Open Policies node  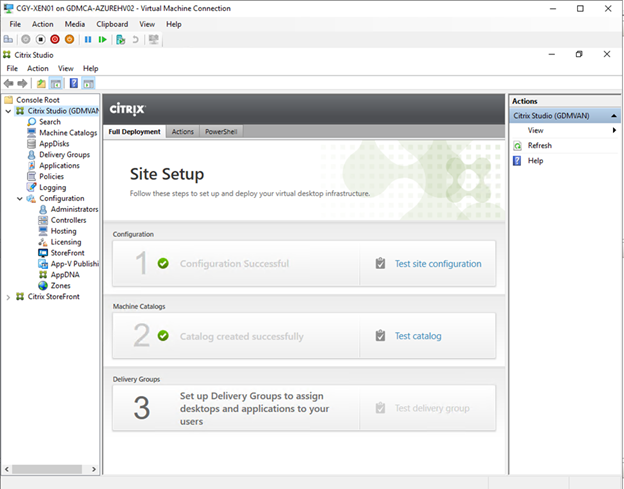click(51, 176)
